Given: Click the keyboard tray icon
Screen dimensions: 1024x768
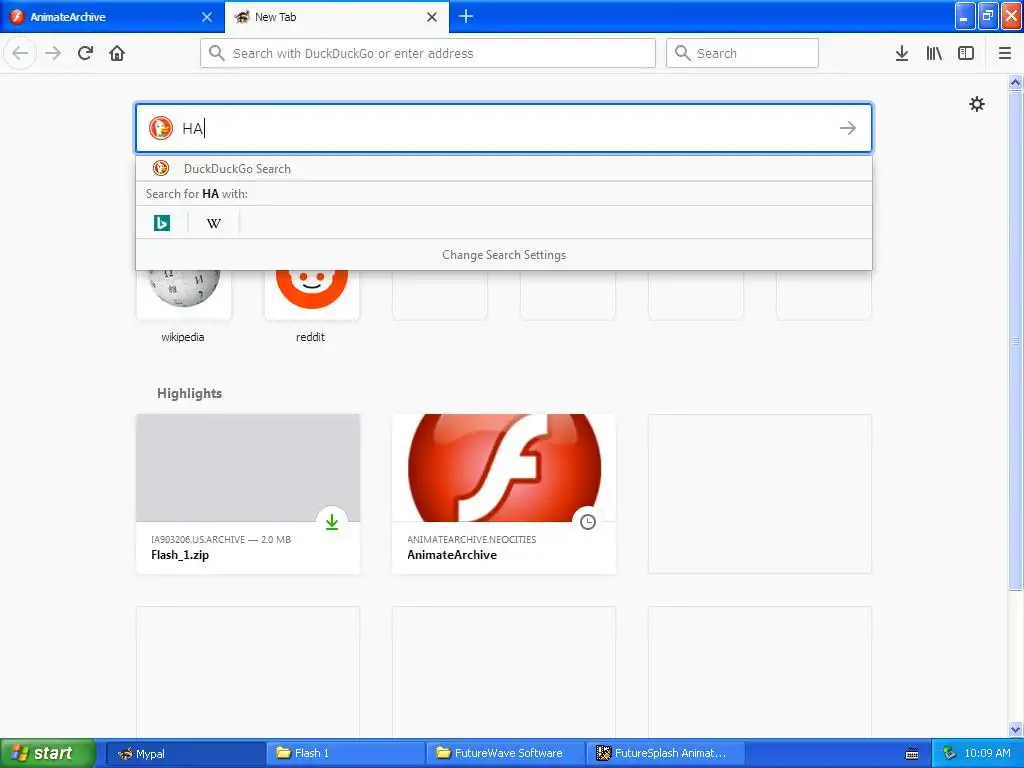Looking at the screenshot, I should 912,754.
